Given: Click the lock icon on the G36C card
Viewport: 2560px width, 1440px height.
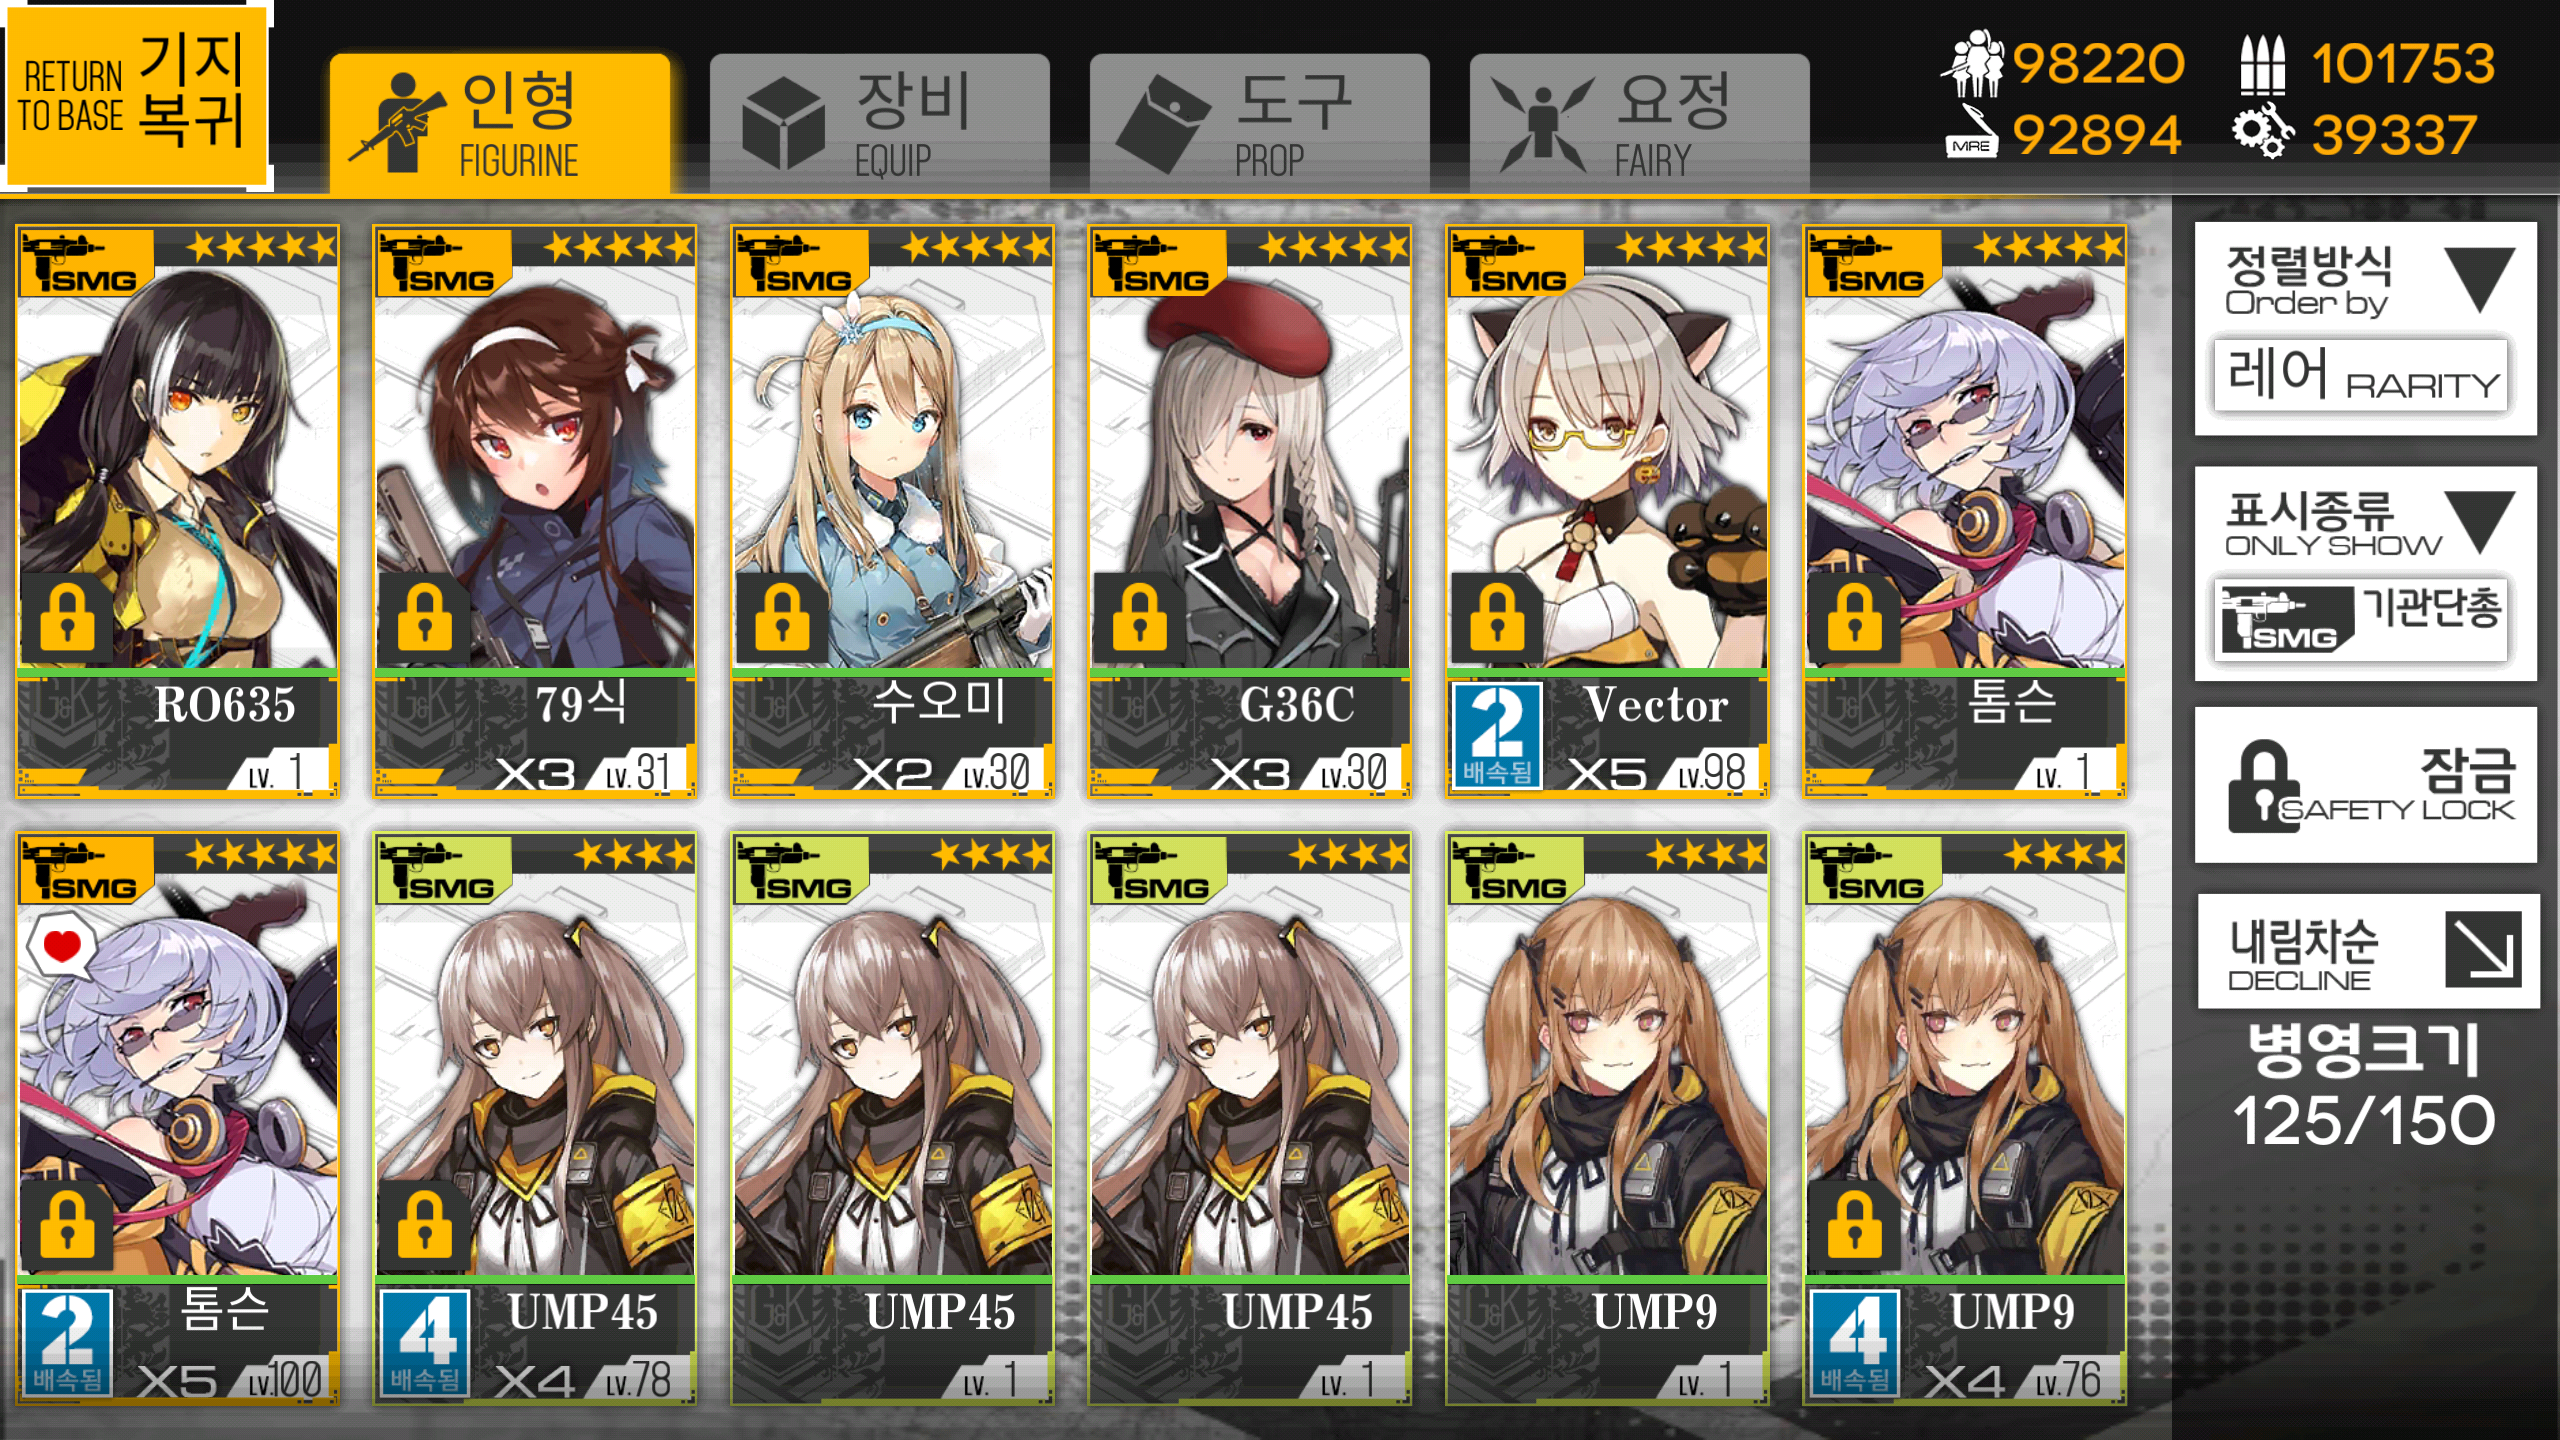Looking at the screenshot, I should 1139,618.
